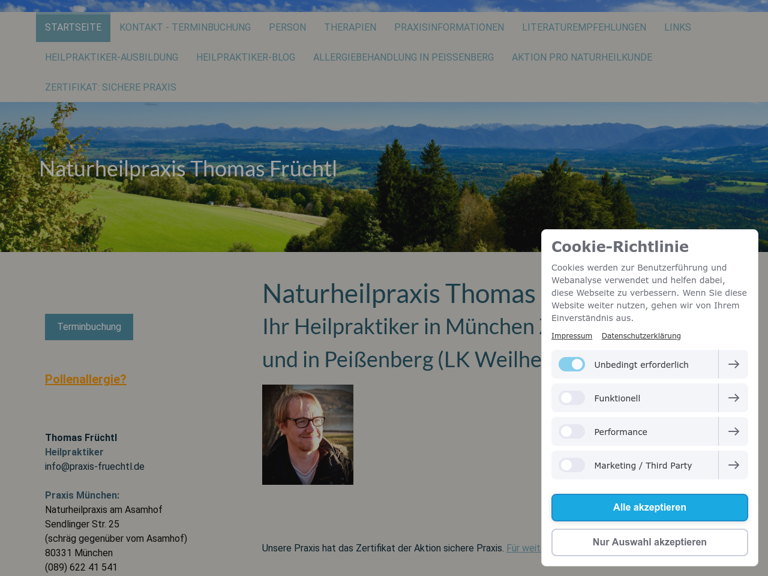Screen dimensions: 768x576
Task: Open the Impressum link
Action: [572, 336]
